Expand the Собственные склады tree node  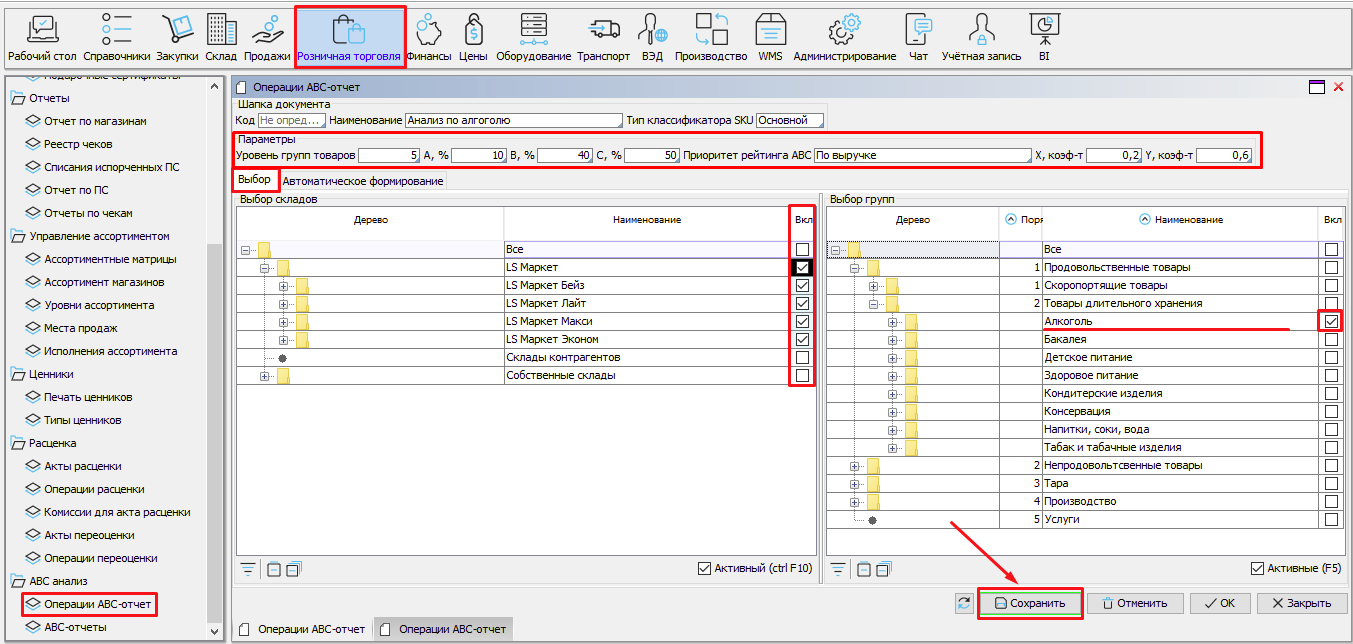pos(265,376)
